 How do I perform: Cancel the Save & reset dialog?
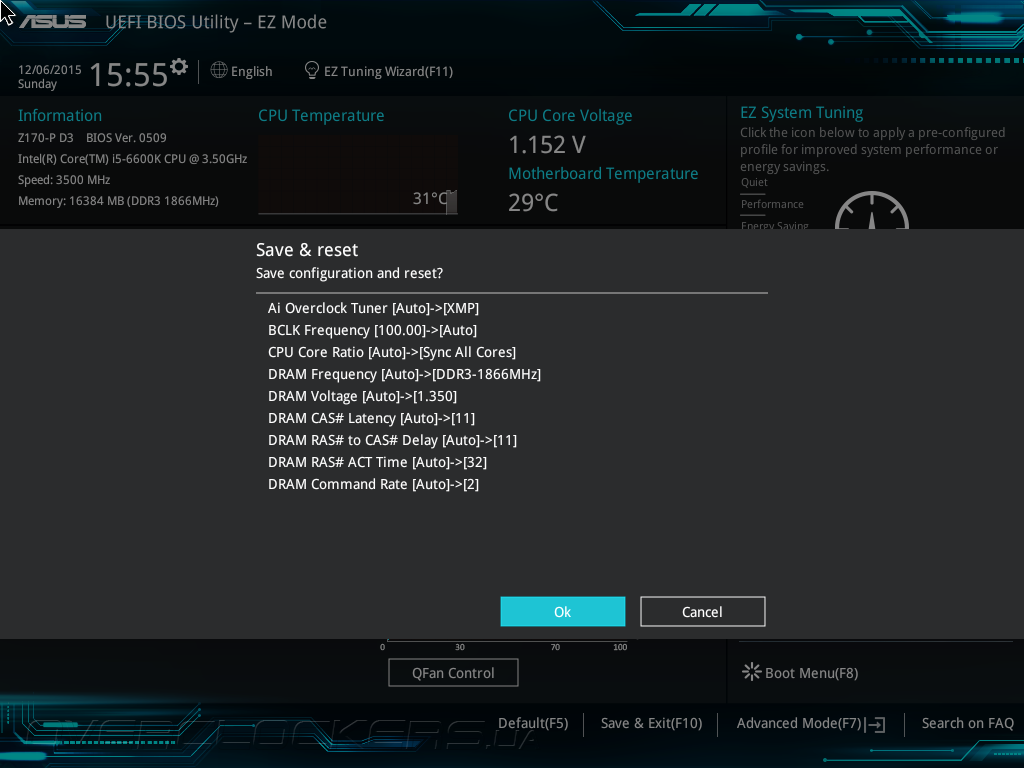pyautogui.click(x=702, y=611)
